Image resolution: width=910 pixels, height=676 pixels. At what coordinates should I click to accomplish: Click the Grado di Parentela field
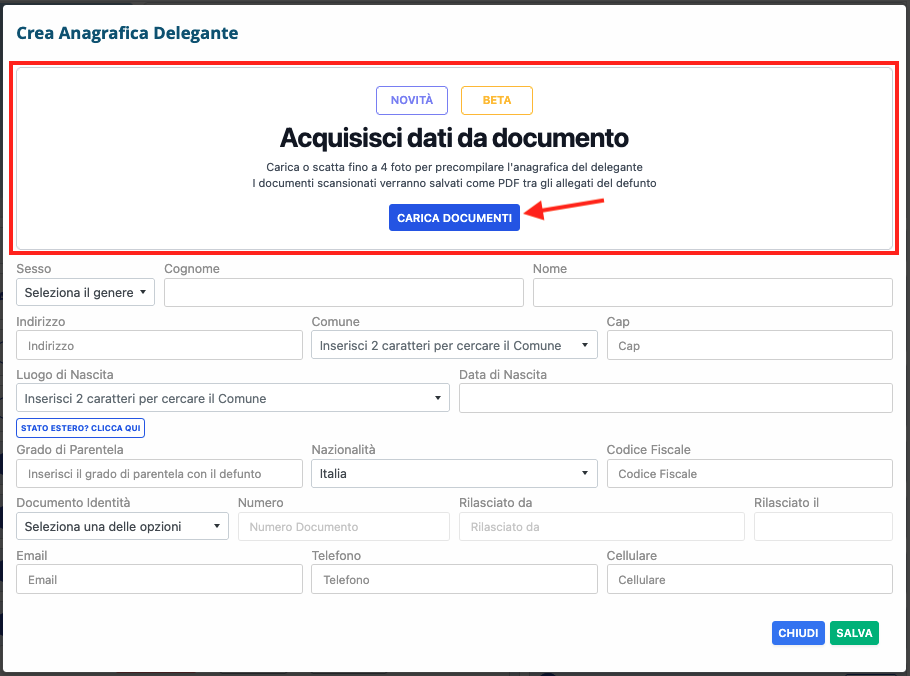point(159,473)
